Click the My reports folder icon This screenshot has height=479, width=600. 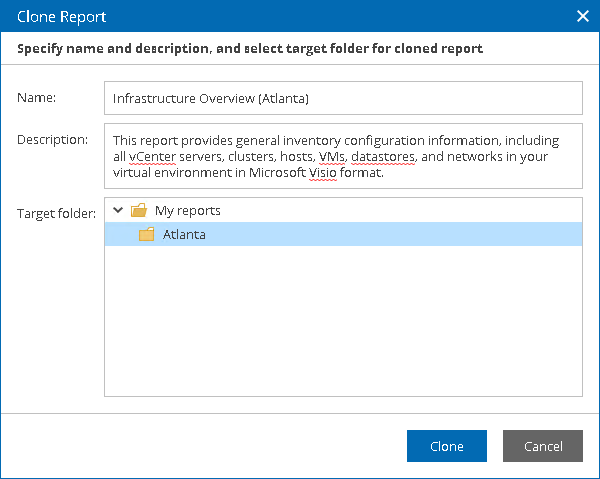point(139,211)
